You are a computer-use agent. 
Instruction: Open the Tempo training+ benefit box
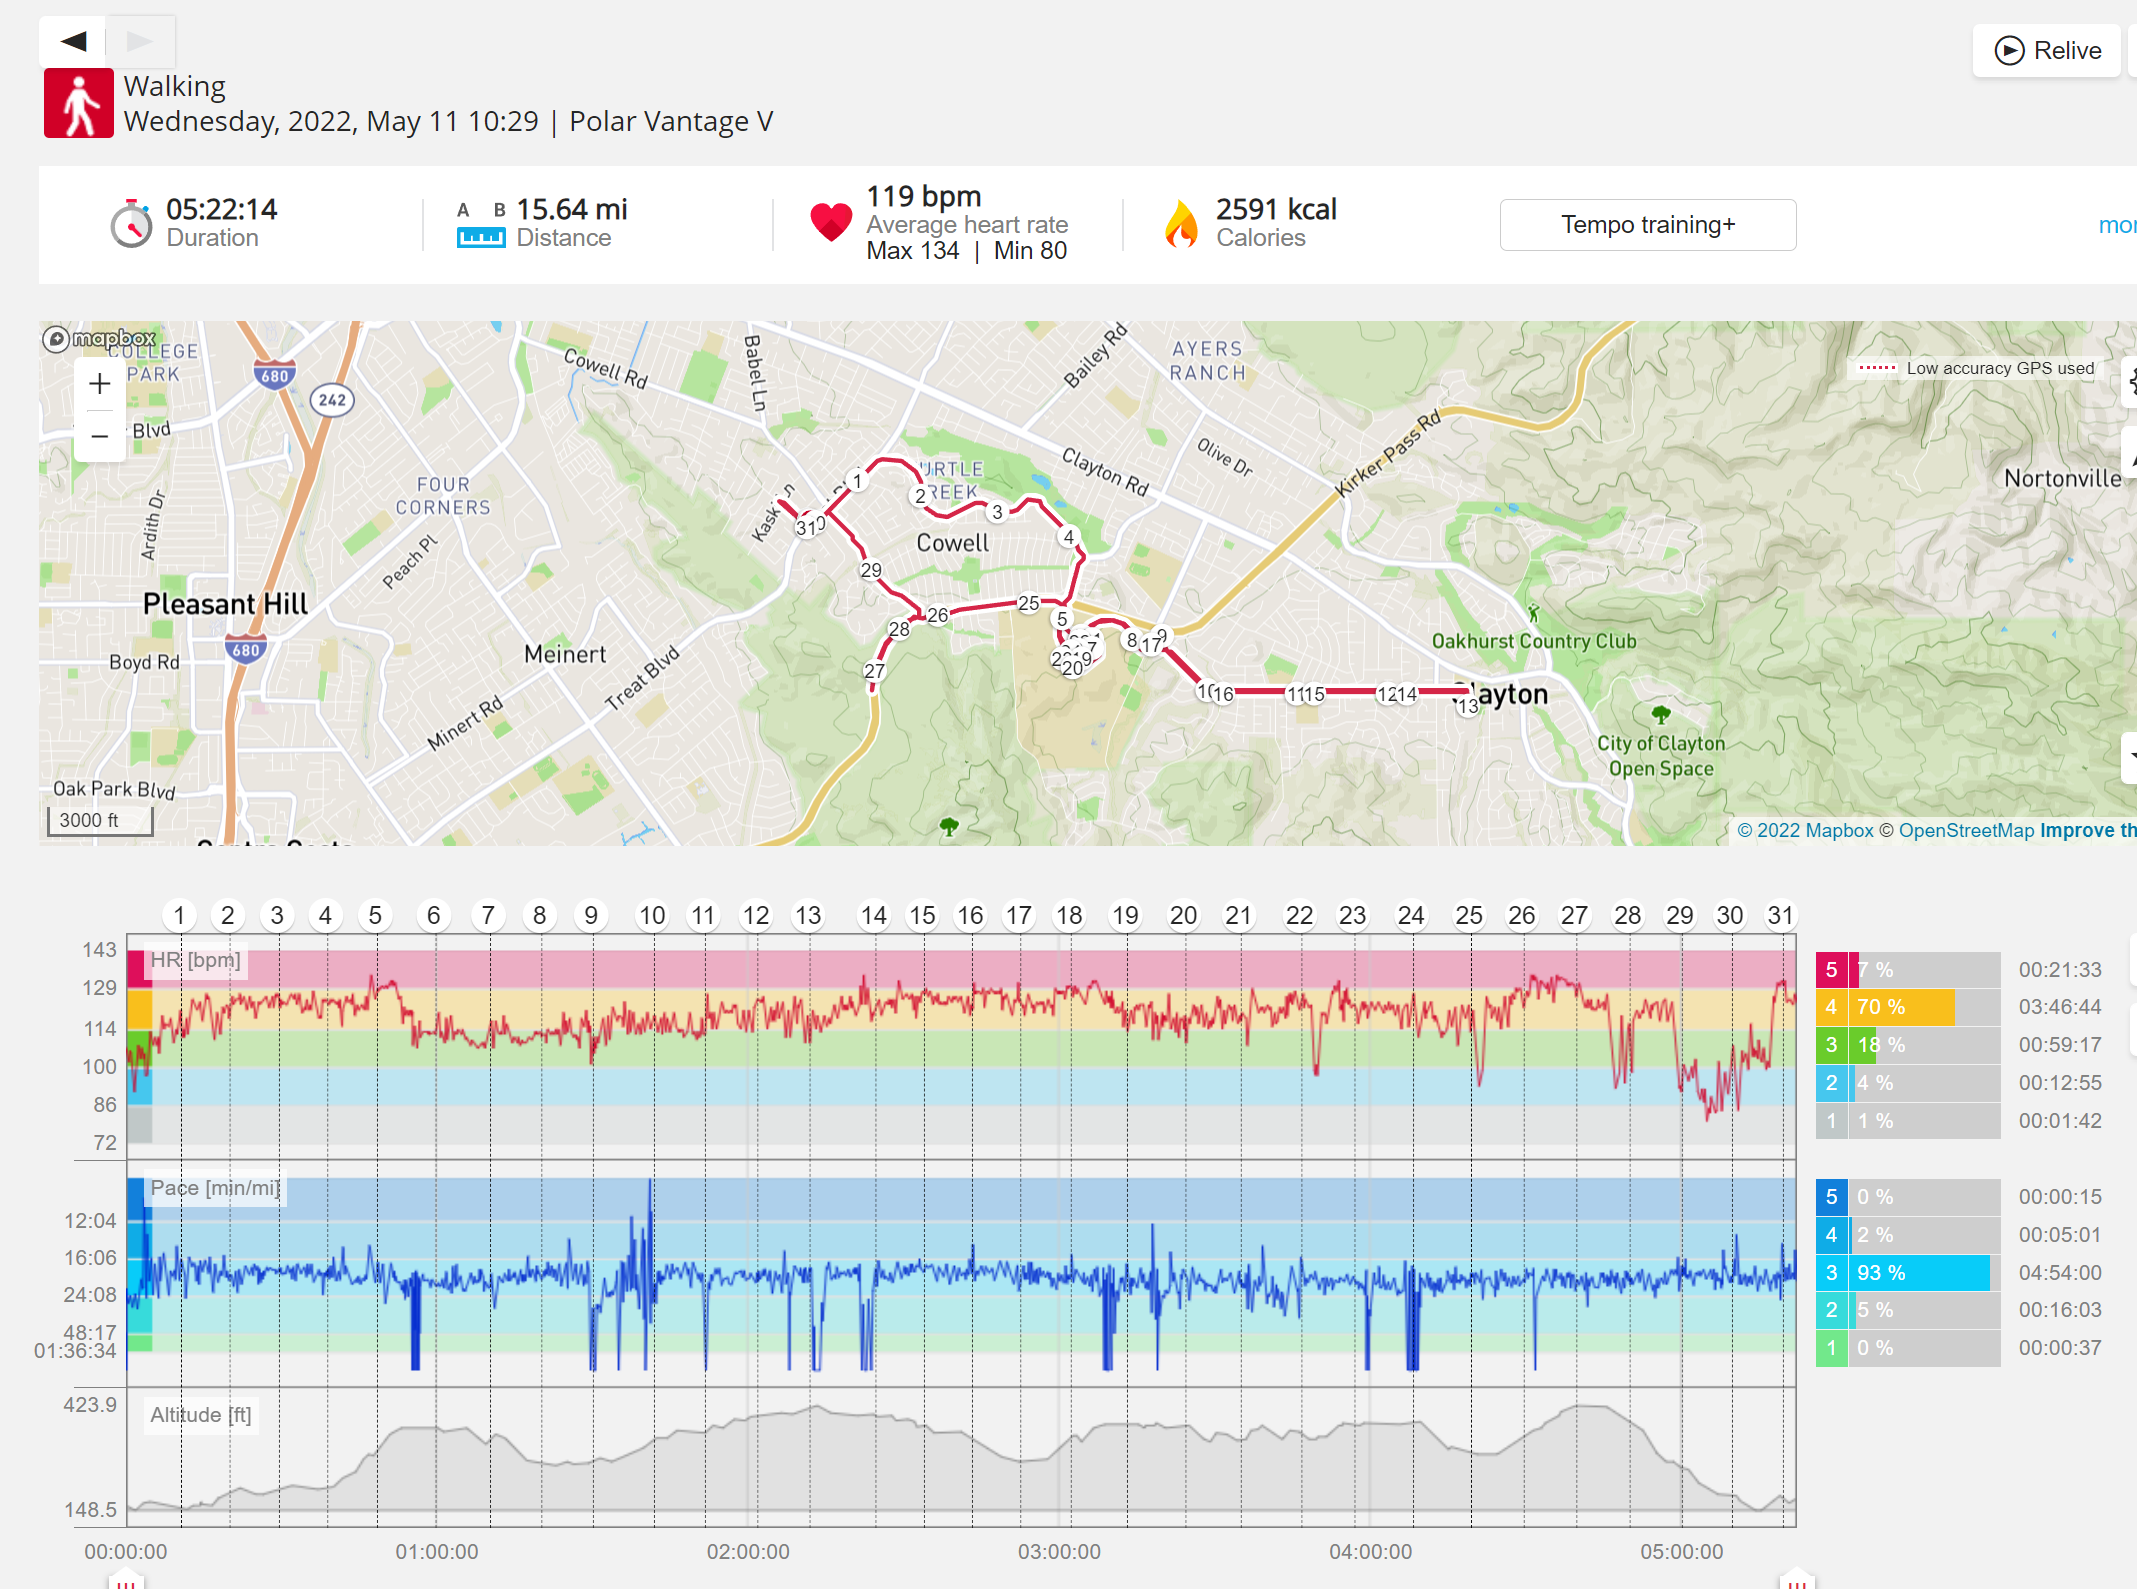[x=1648, y=225]
